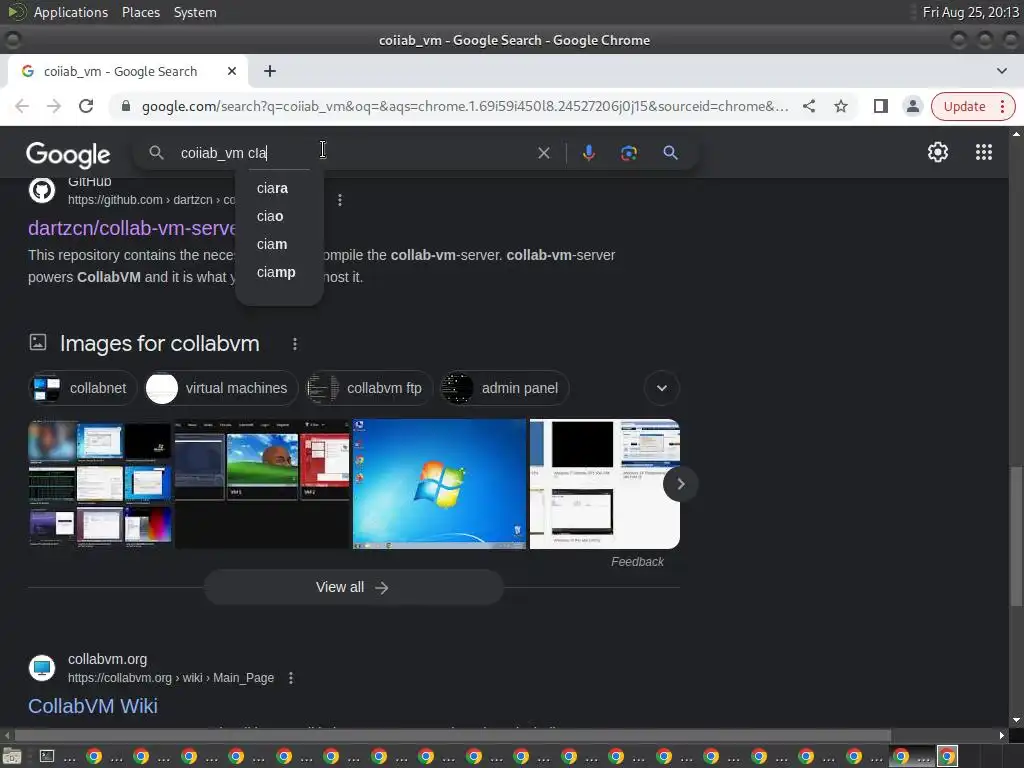Viewport: 1024px width, 768px height.
Task: Open more options for Images for collabvm
Action: [295, 344]
